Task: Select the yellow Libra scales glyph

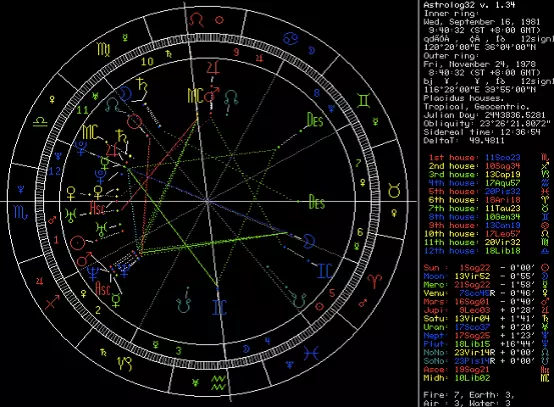Action: 40,122
